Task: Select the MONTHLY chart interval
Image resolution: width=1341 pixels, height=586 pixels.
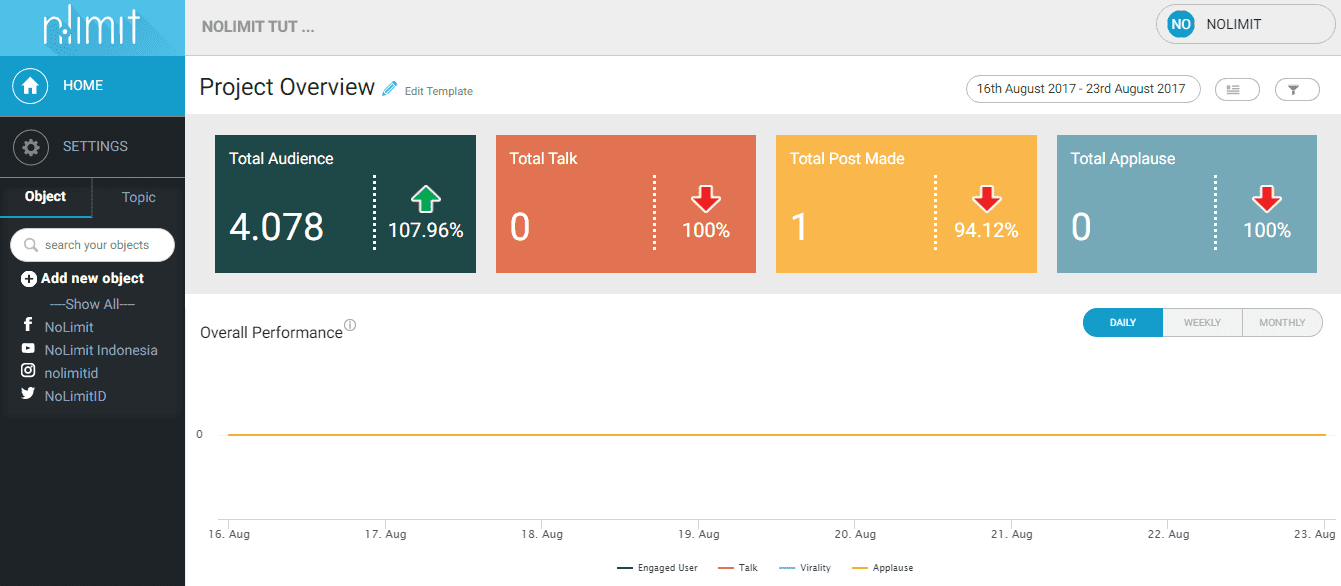Action: tap(1282, 323)
